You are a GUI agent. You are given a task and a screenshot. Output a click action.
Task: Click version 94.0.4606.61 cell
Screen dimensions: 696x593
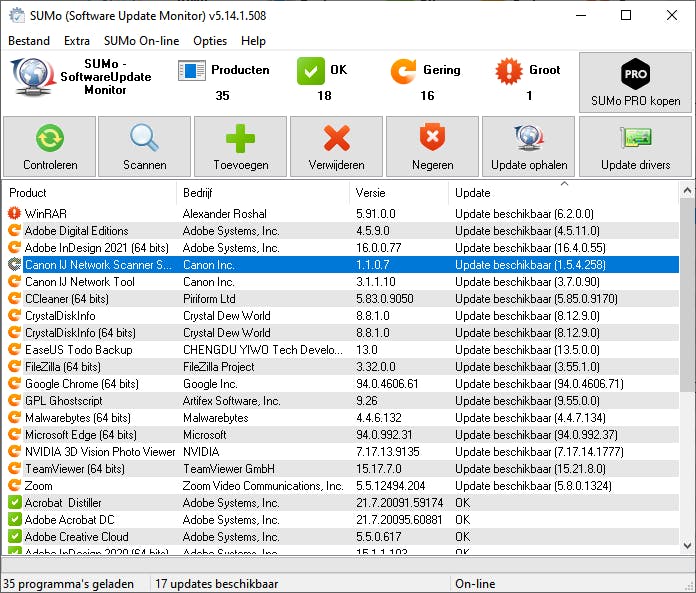[387, 383]
